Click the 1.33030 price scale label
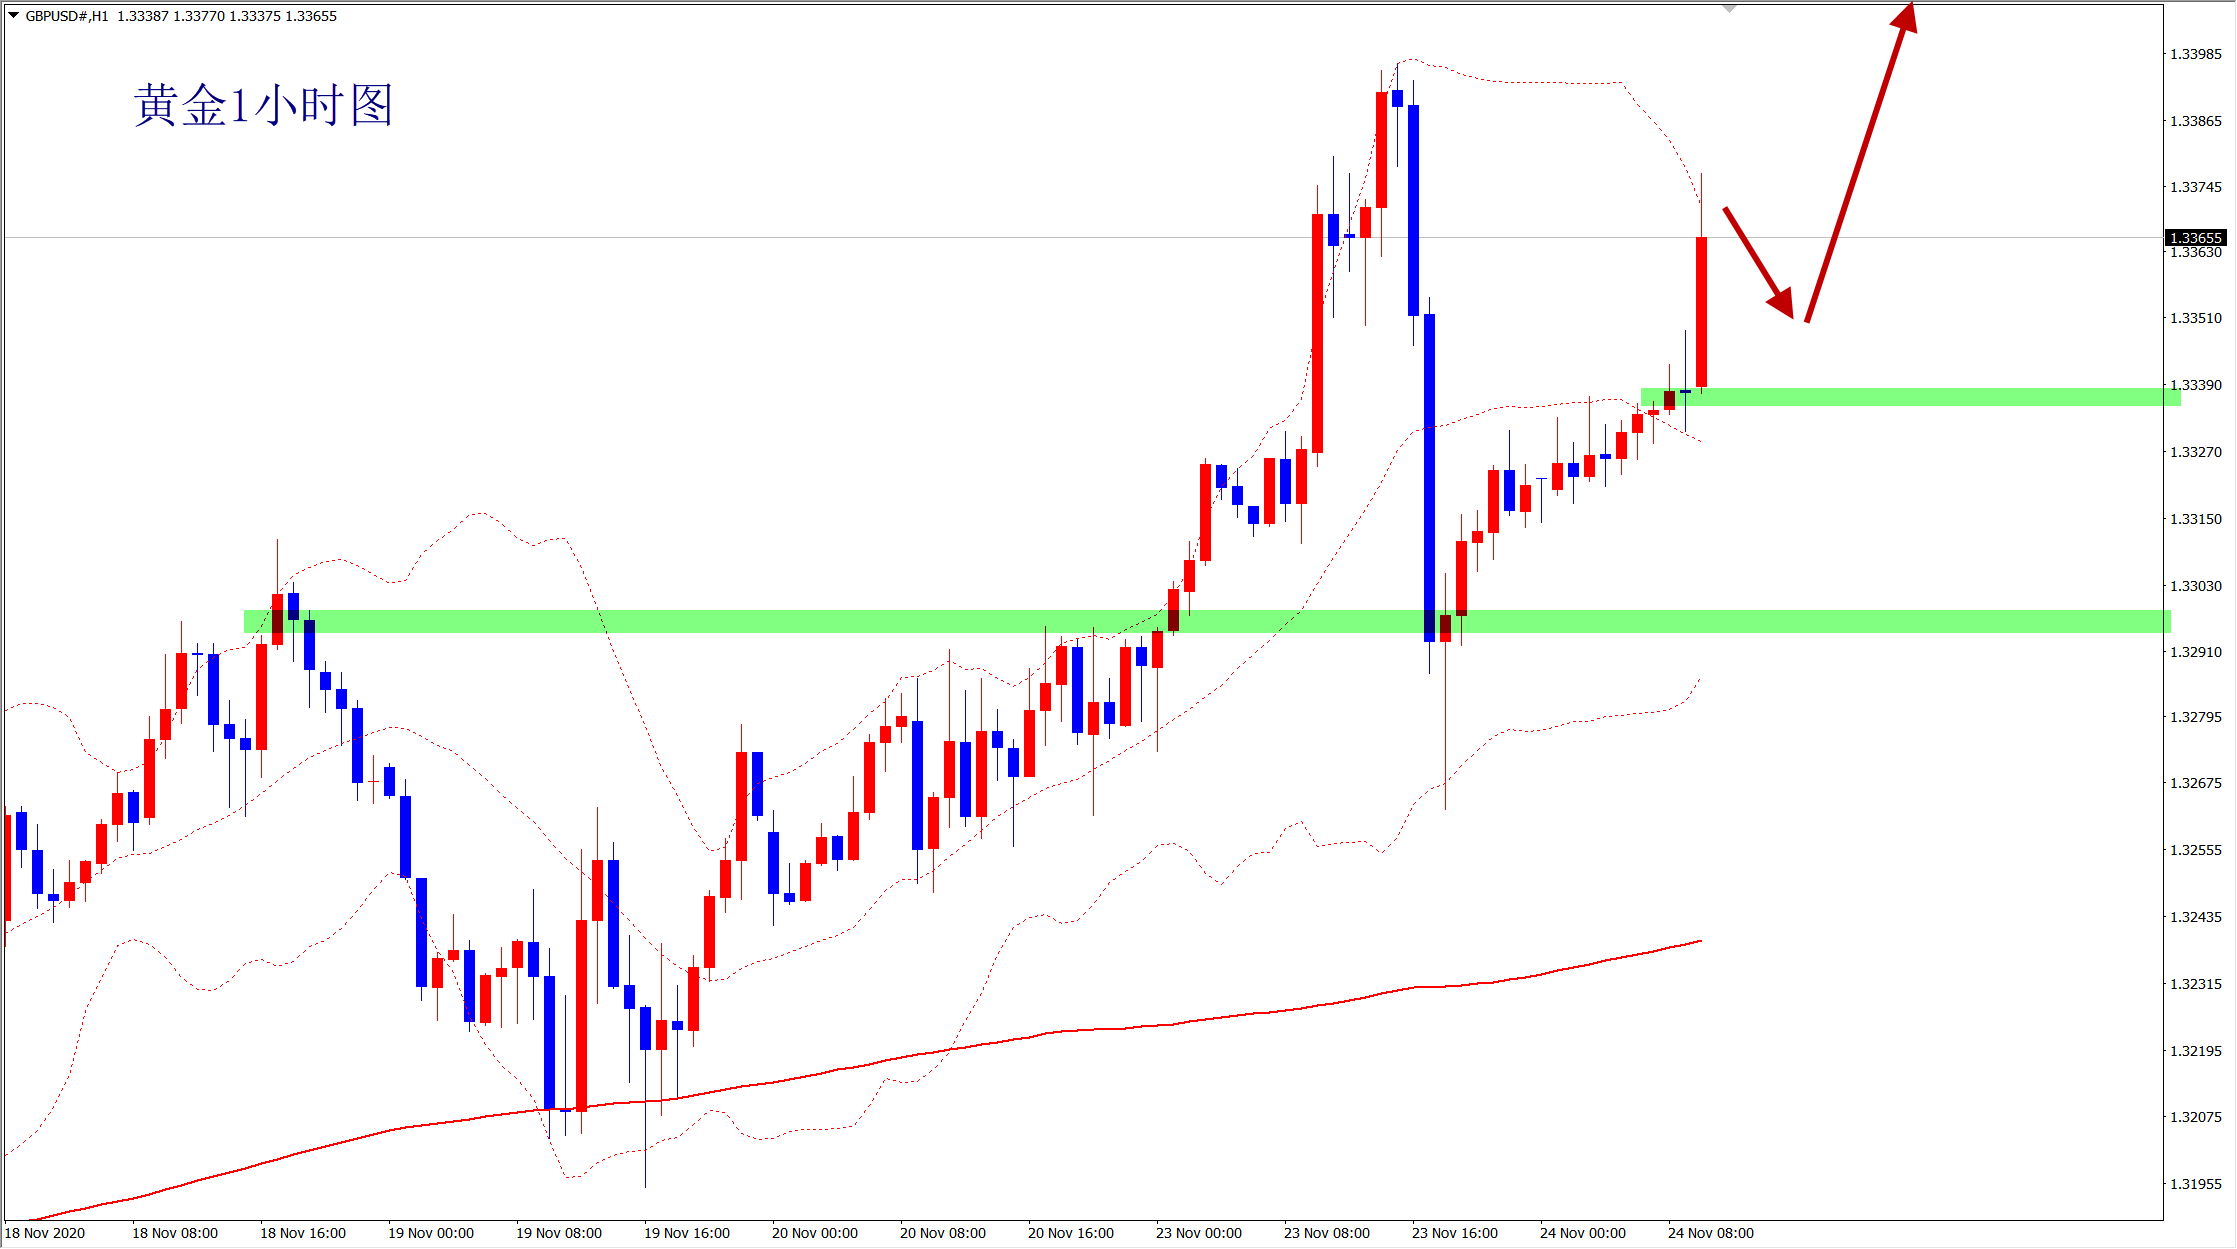This screenshot has height=1249, width=2237. pos(2195,586)
